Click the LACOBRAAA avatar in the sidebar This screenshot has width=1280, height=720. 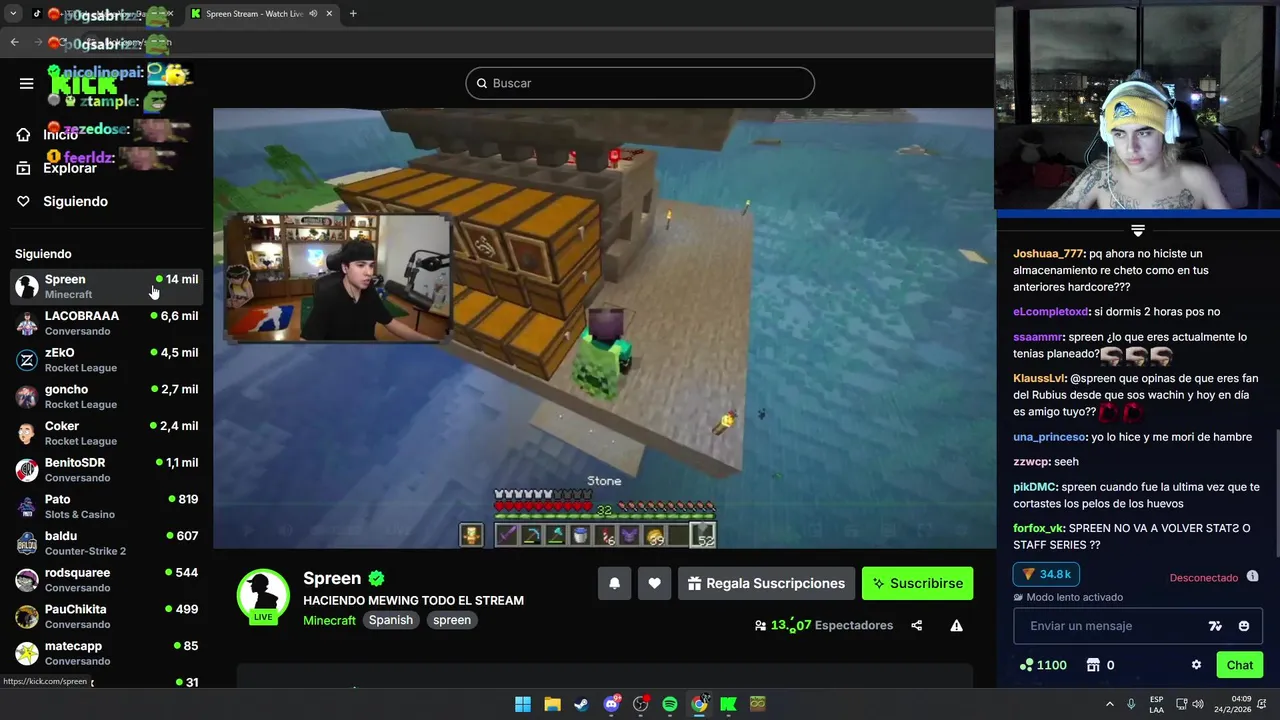tap(27, 323)
